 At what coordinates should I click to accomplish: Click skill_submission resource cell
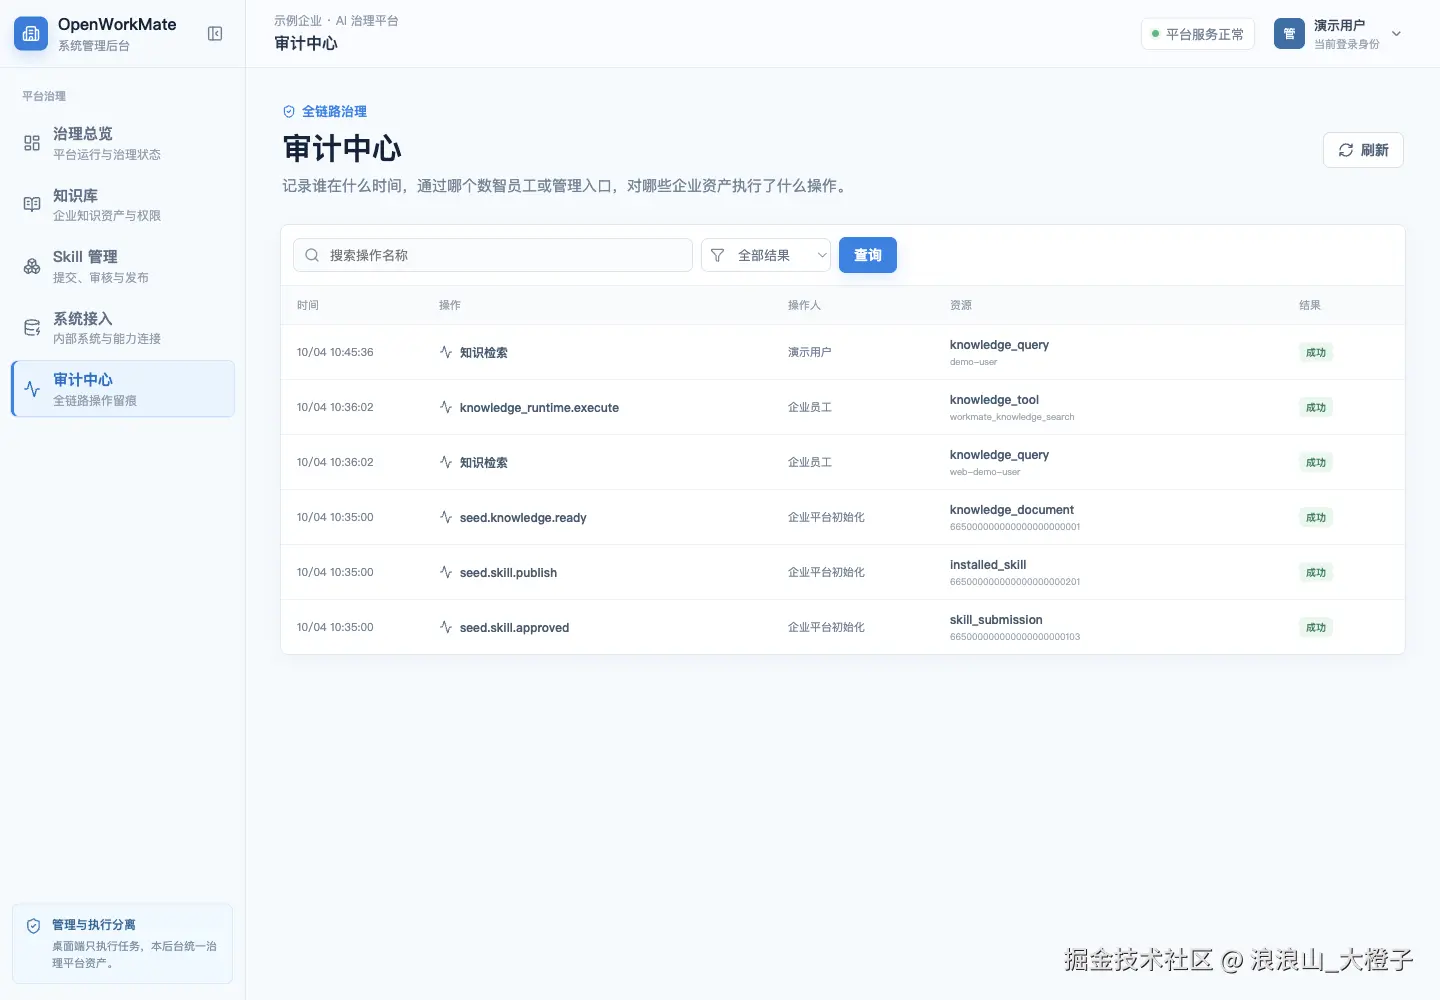[1015, 627]
